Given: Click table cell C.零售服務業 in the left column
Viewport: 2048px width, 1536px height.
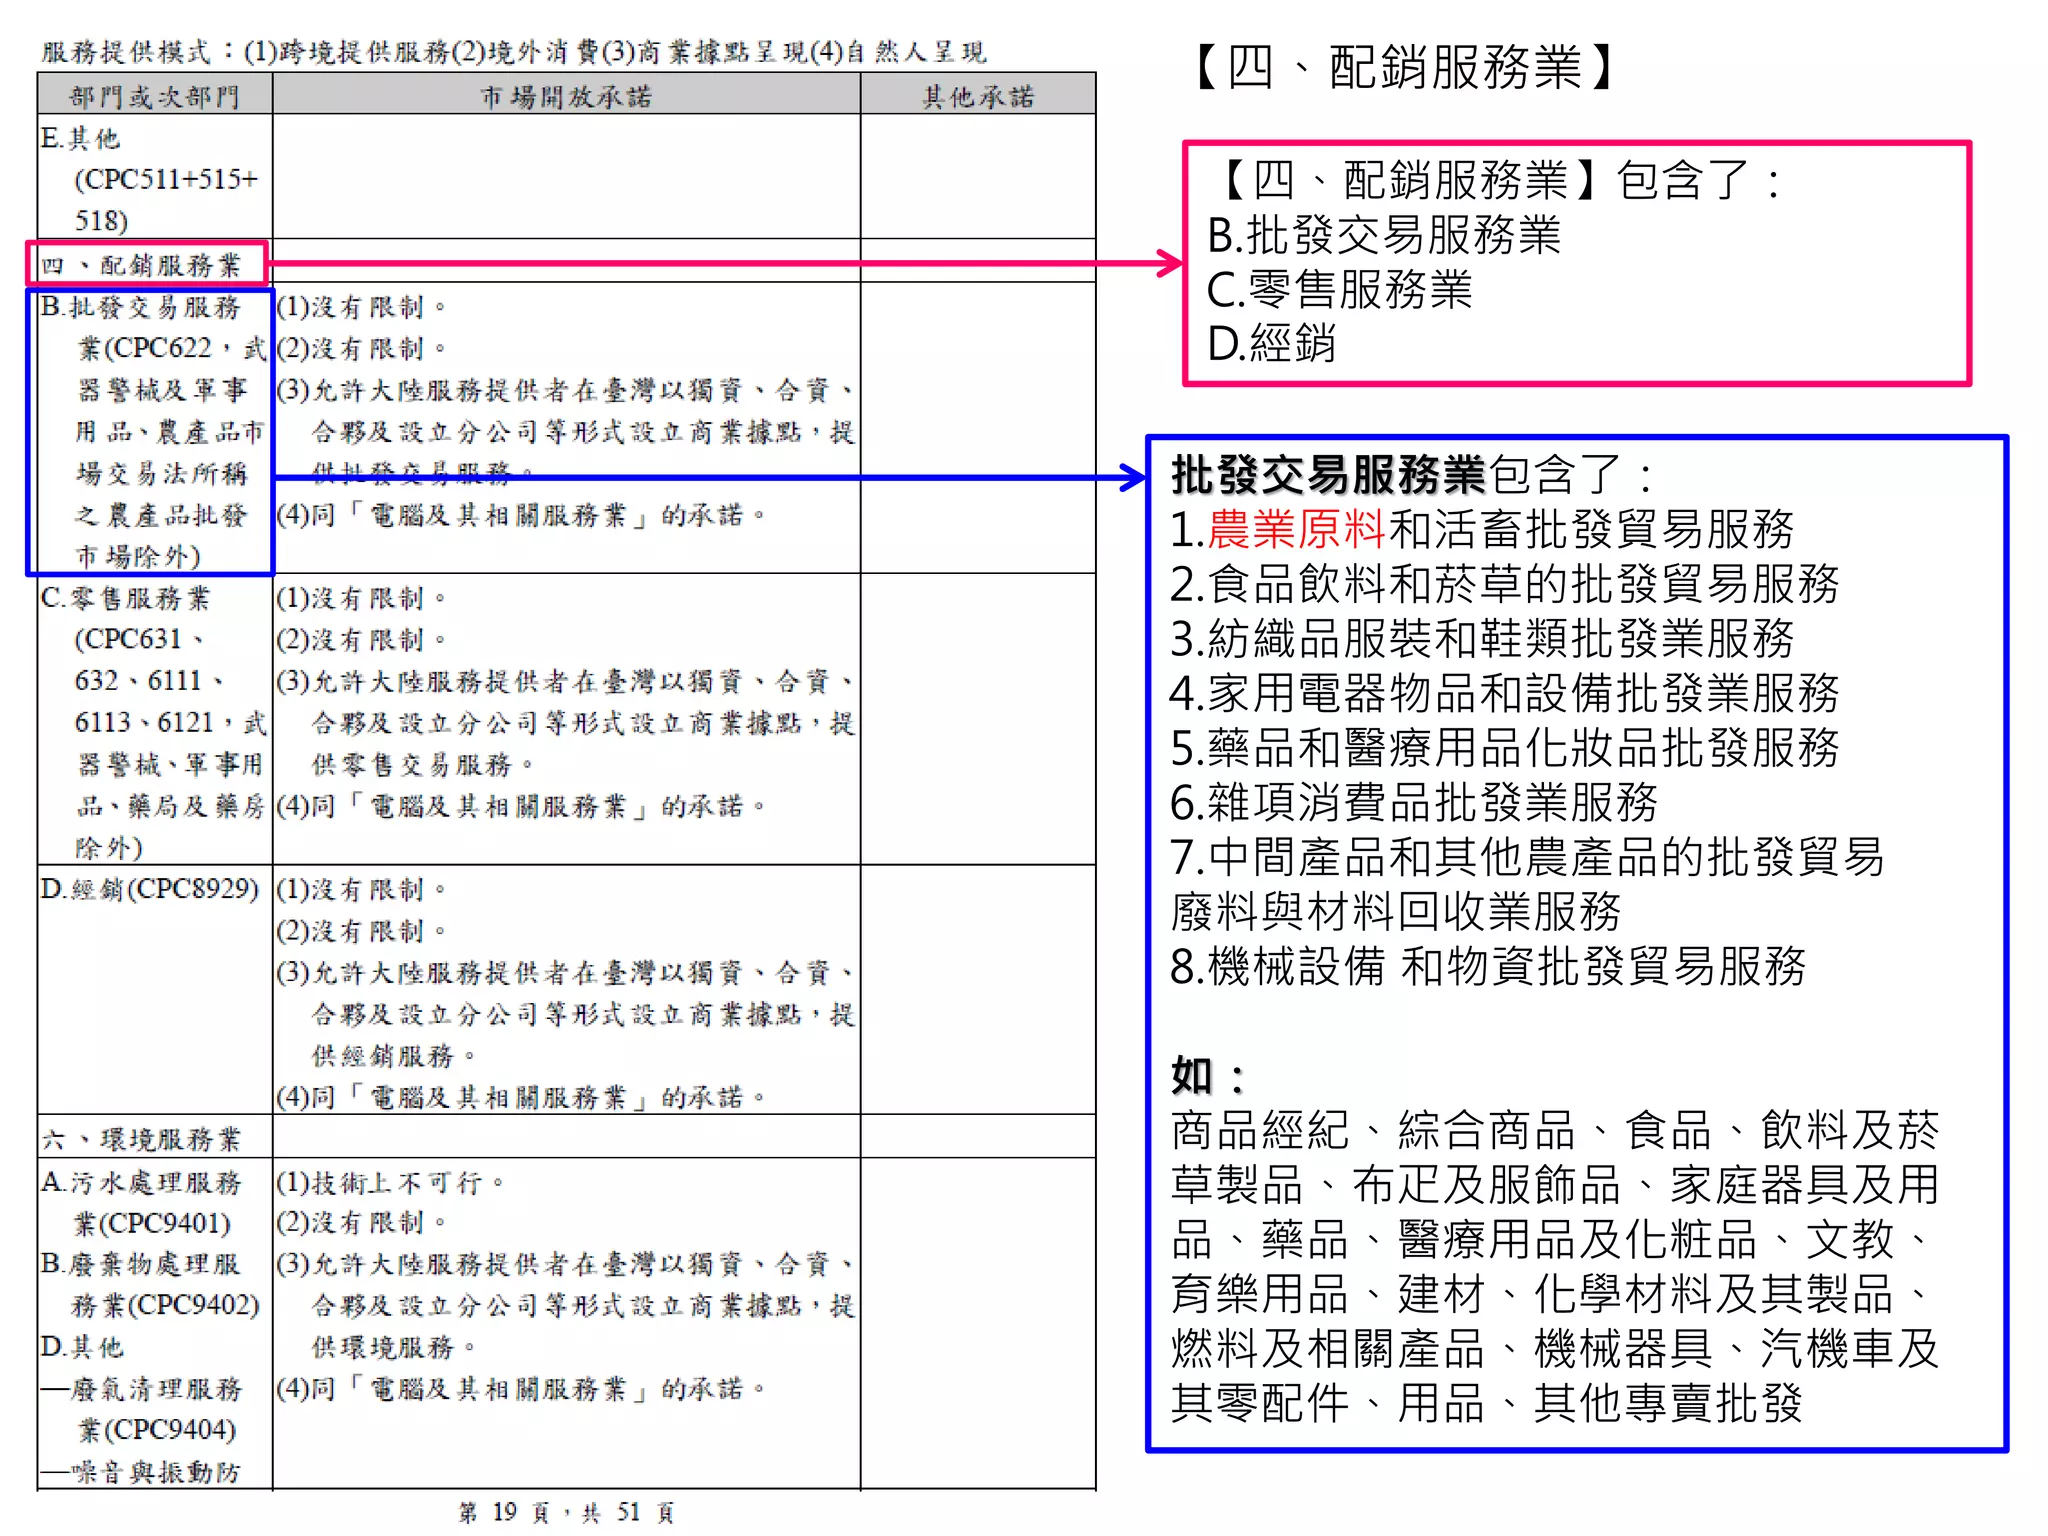Looking at the screenshot, I should click(x=126, y=598).
